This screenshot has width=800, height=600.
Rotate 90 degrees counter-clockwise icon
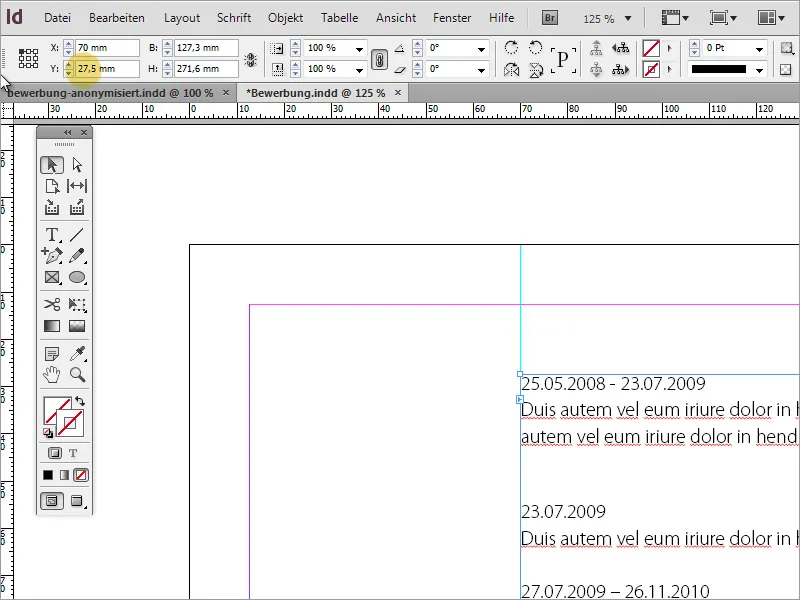click(535, 48)
